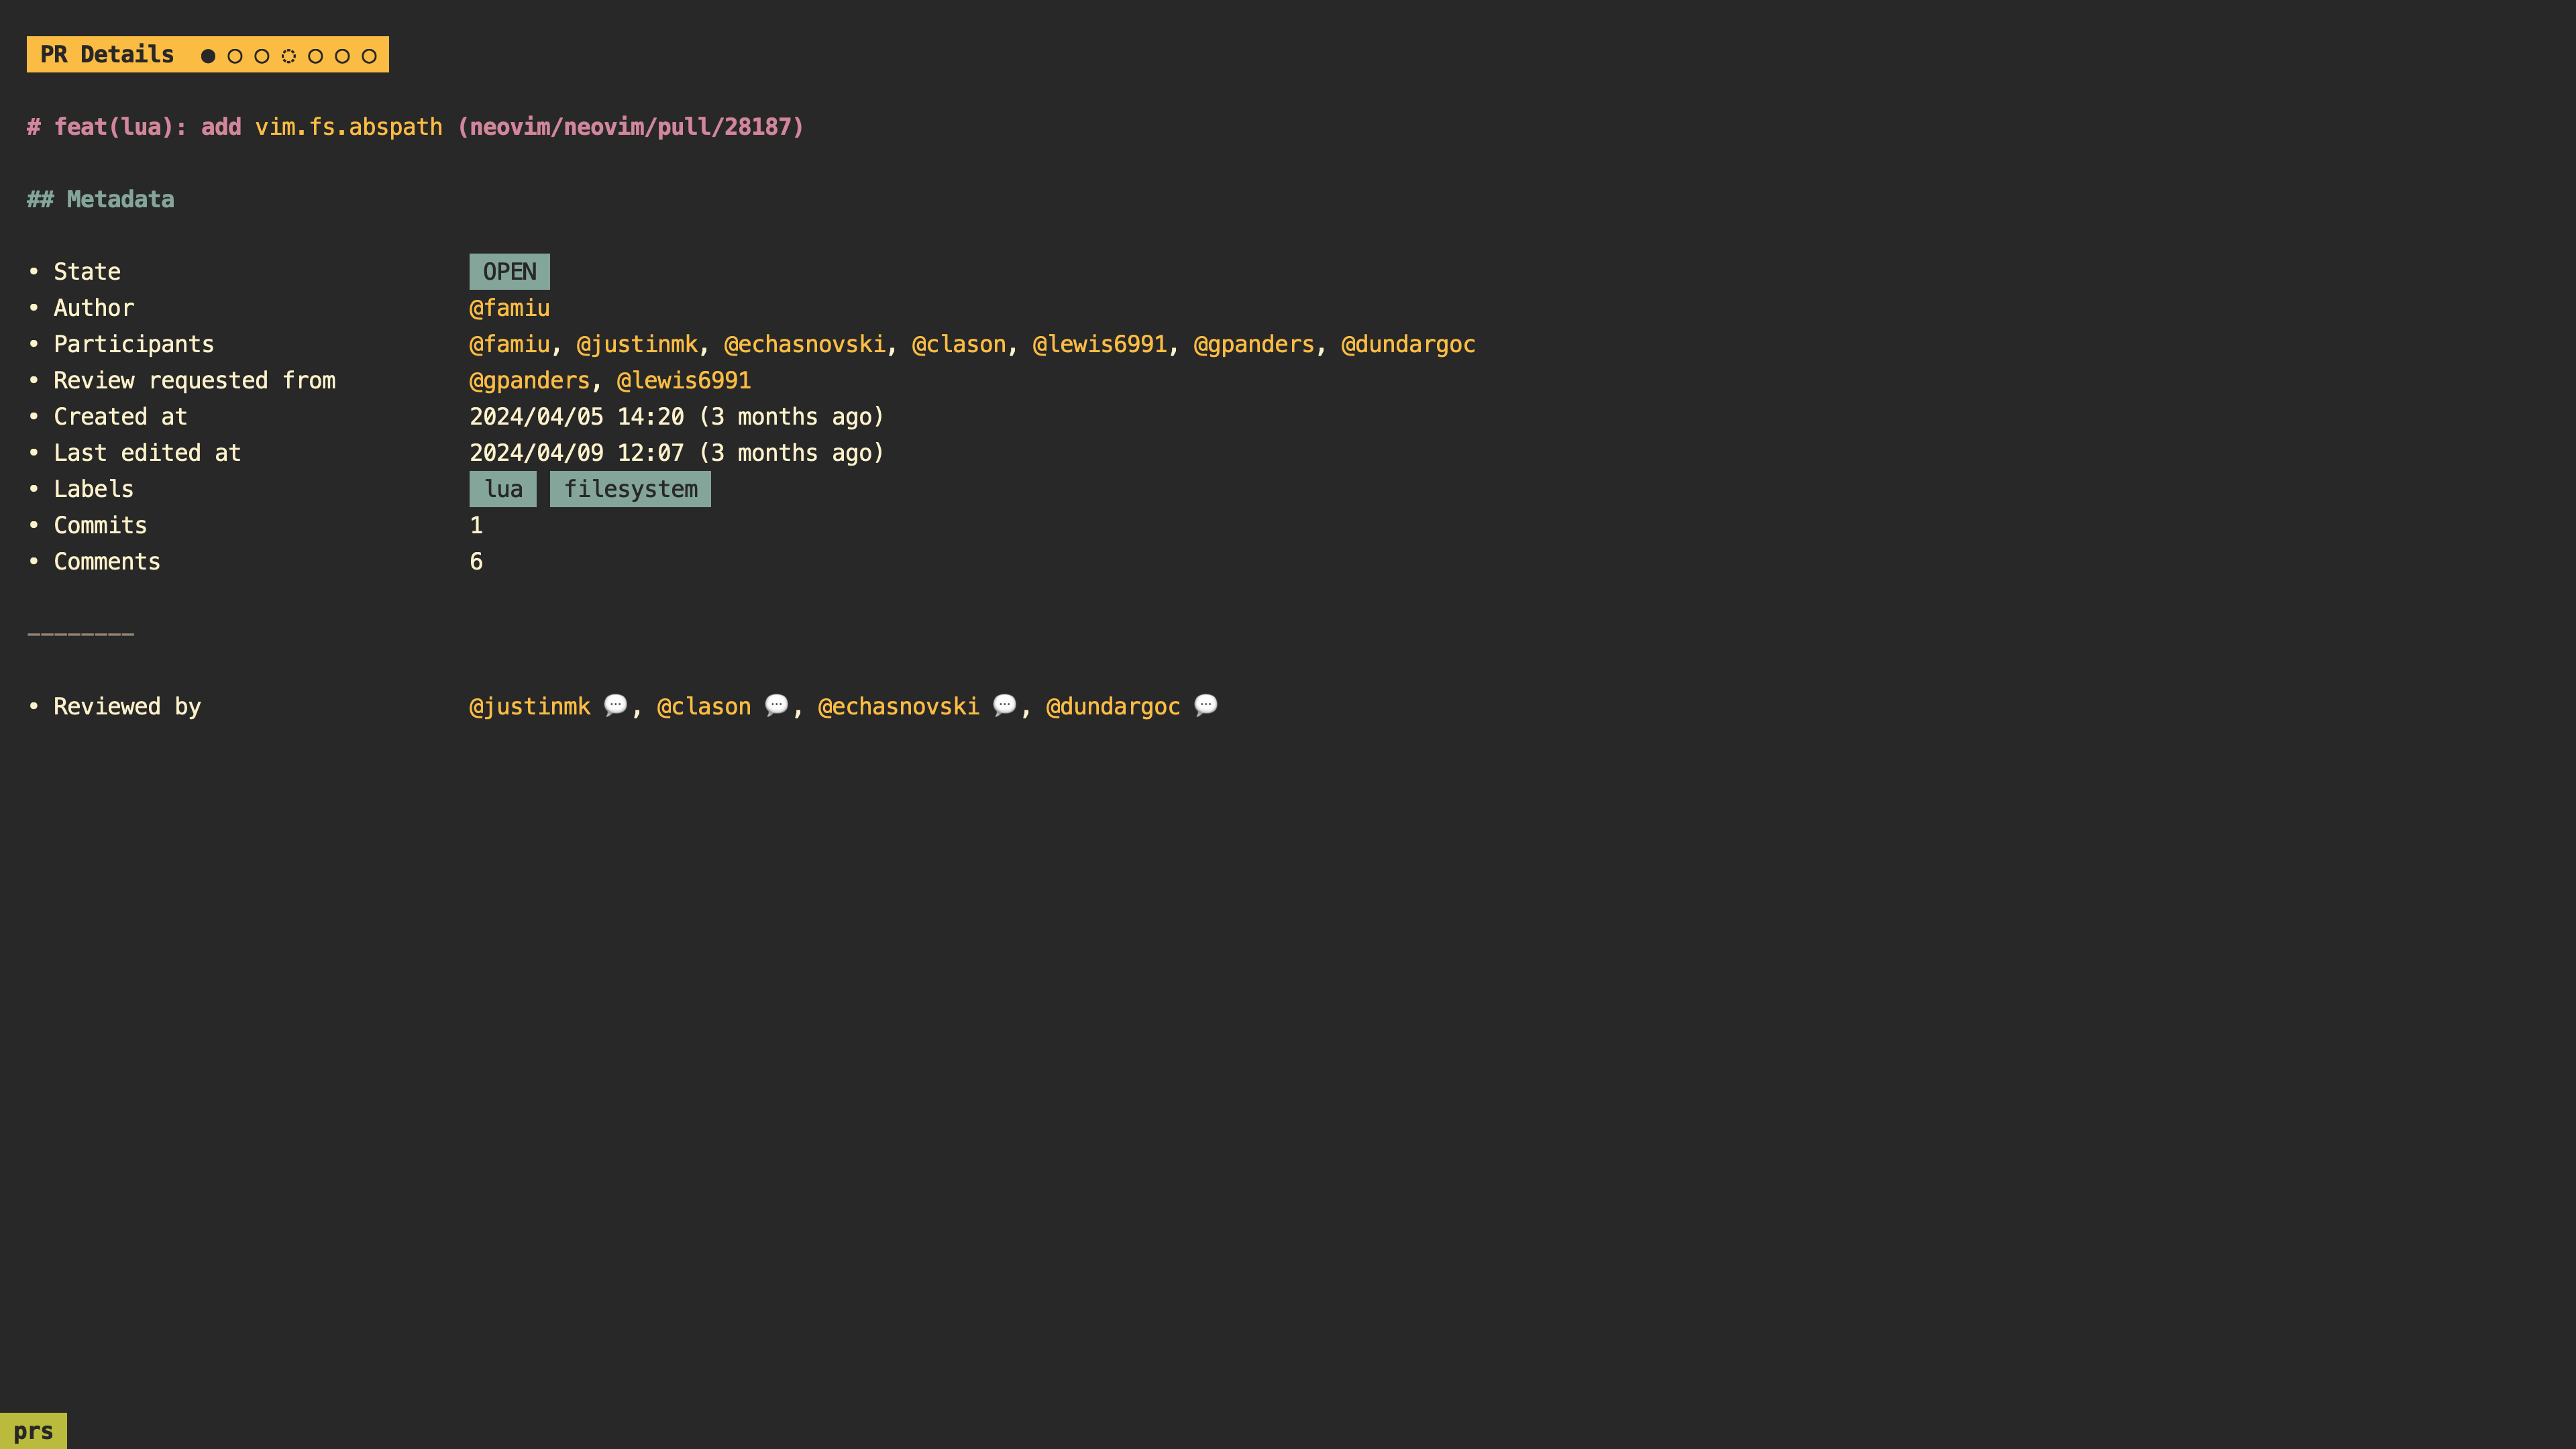The image size is (2576, 1449).
Task: Click @gpanders under Review requested from
Action: pos(529,380)
